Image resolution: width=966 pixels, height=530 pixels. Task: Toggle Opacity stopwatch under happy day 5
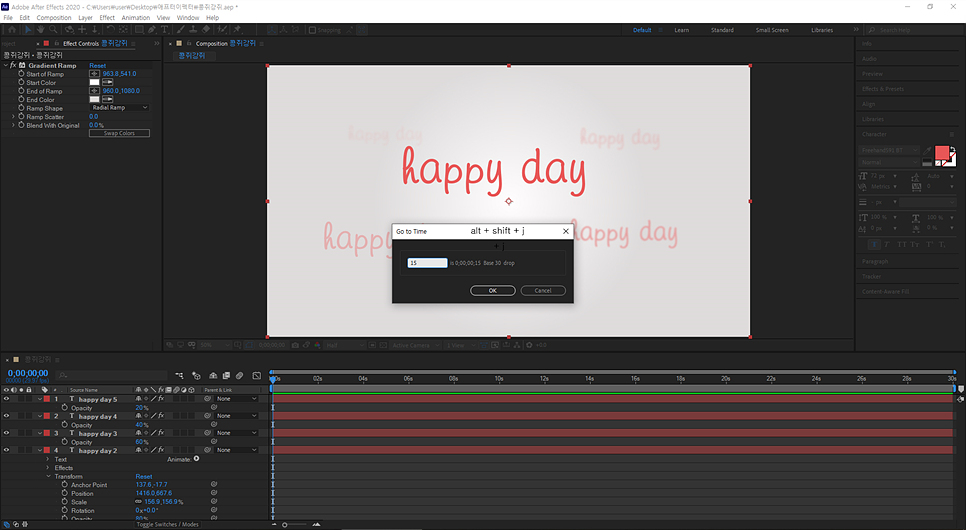[x=65, y=407]
